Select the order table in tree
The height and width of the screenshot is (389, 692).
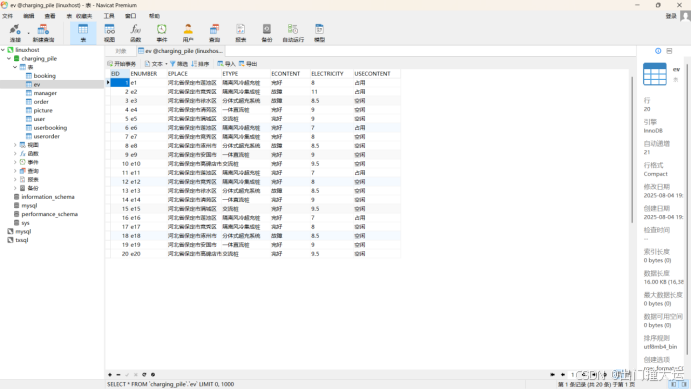41,102
